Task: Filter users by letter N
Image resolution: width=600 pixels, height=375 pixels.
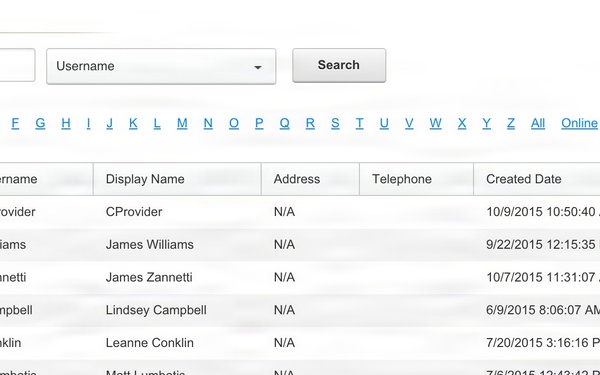Action: [208, 123]
